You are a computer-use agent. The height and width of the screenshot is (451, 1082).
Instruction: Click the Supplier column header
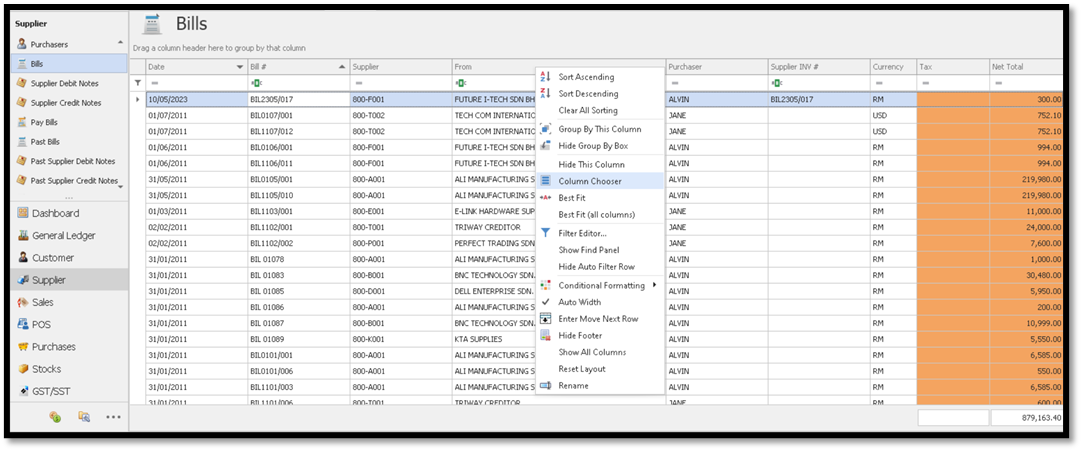pos(400,67)
